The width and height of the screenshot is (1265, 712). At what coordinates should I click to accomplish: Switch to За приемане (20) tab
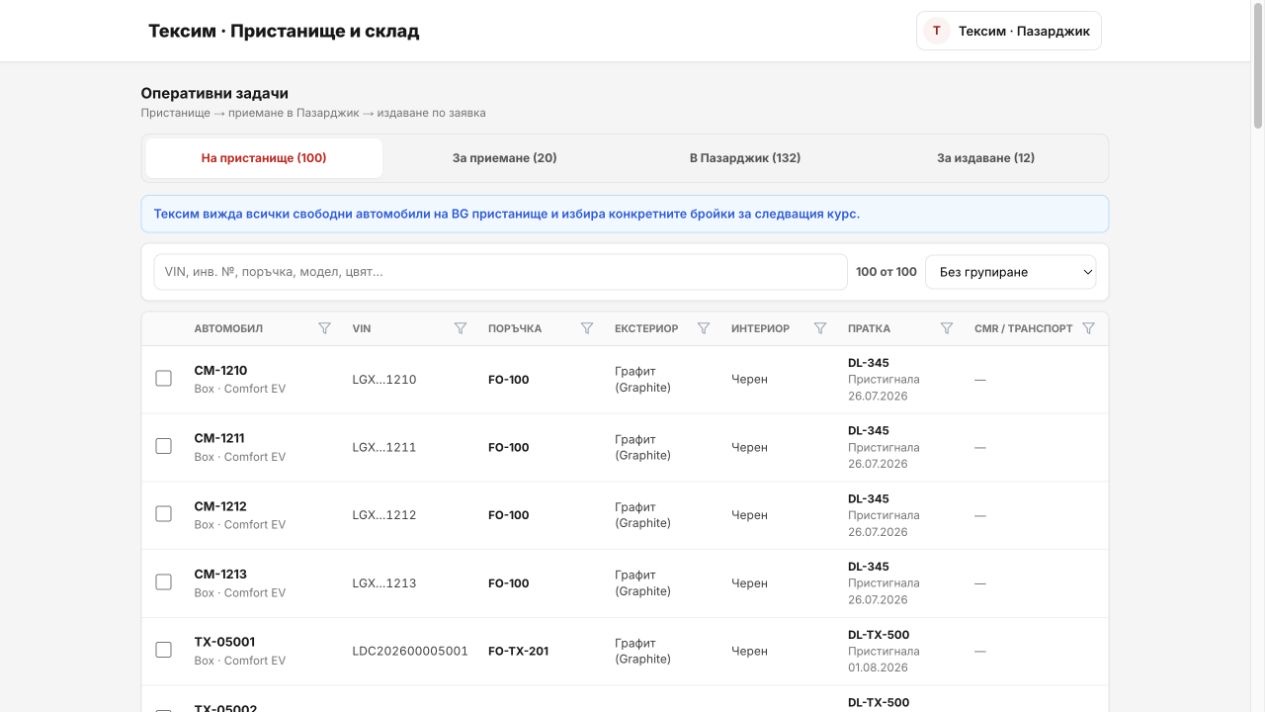(505, 158)
